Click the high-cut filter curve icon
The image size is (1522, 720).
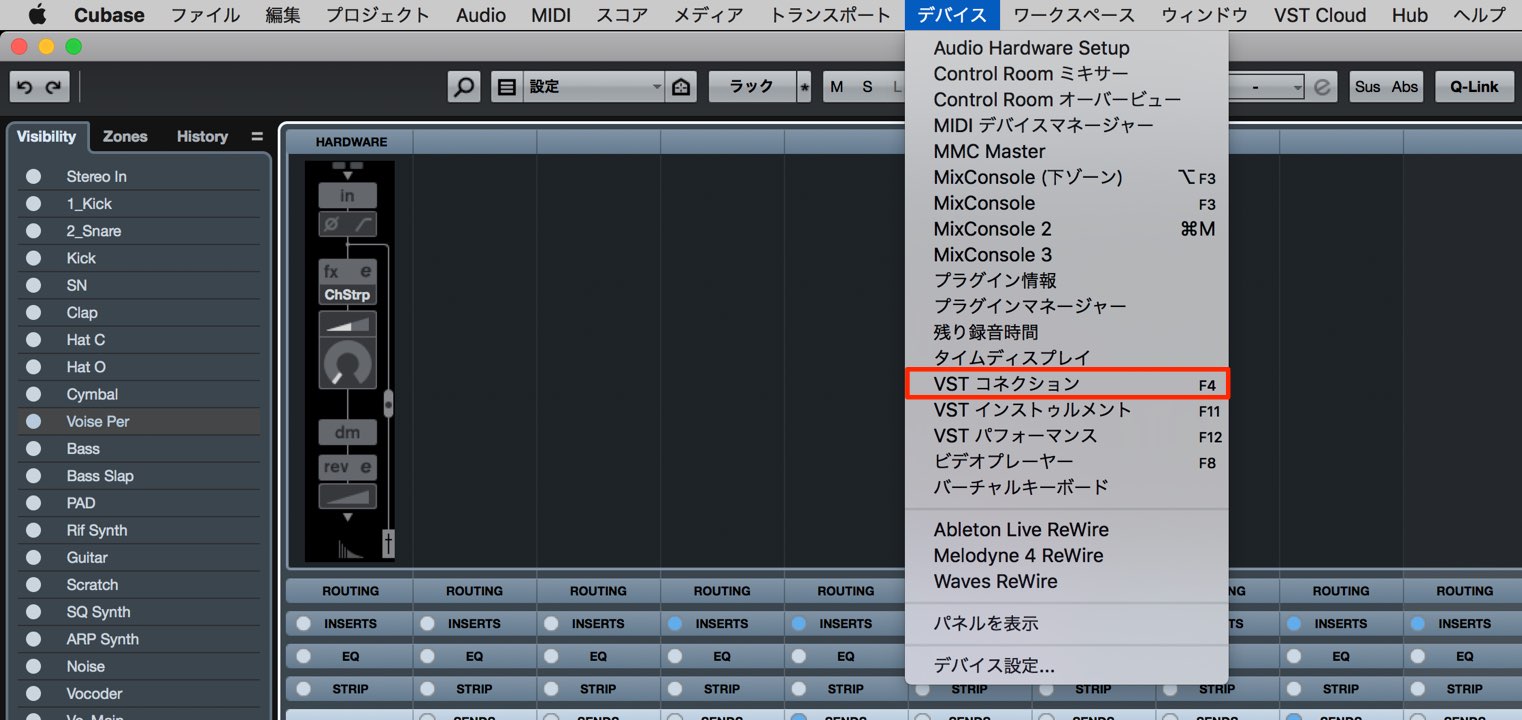[362, 224]
